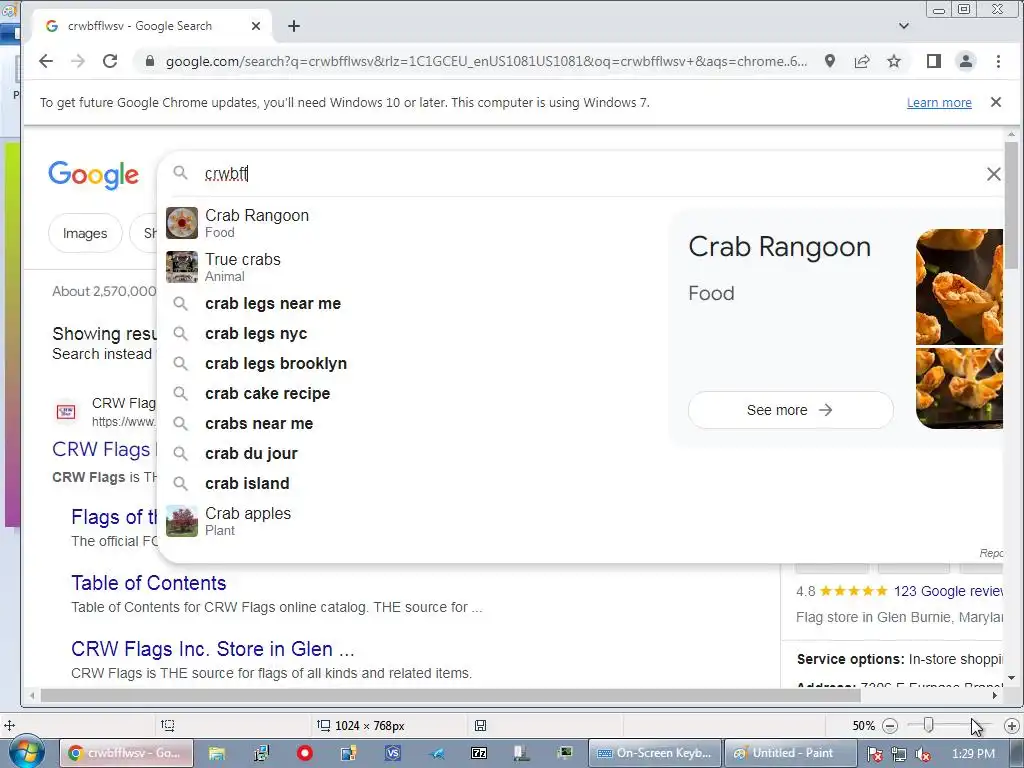
Task: Open the Learn more link in the update infobar
Action: (939, 103)
